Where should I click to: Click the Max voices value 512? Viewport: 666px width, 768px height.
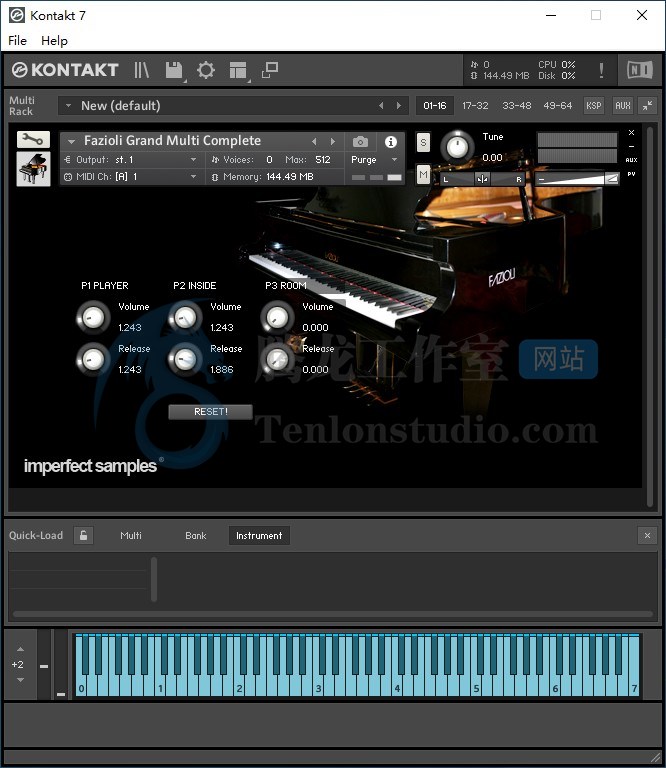[323, 160]
